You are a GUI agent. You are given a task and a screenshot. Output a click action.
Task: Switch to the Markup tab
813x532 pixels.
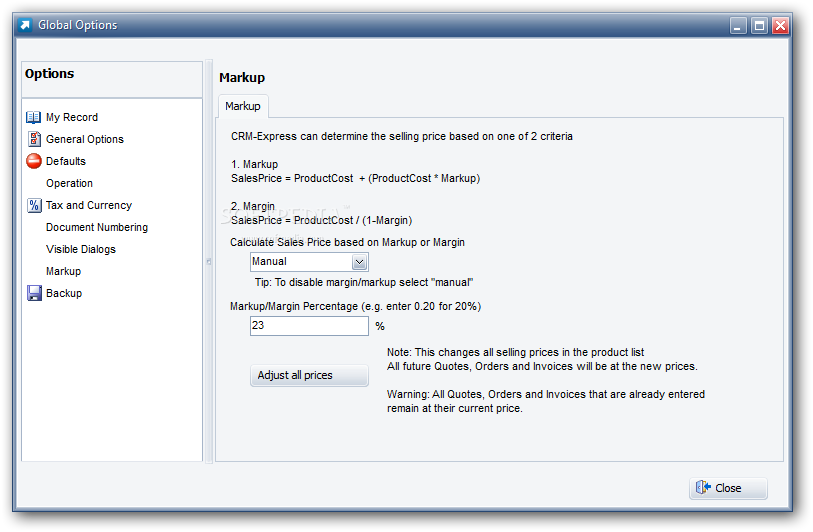click(243, 106)
